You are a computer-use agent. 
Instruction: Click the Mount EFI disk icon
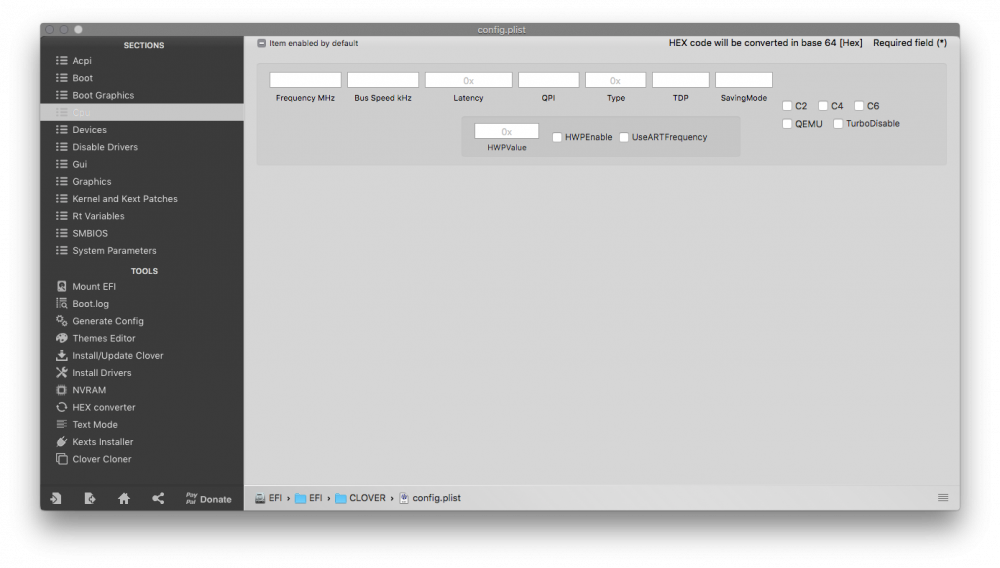pos(61,286)
